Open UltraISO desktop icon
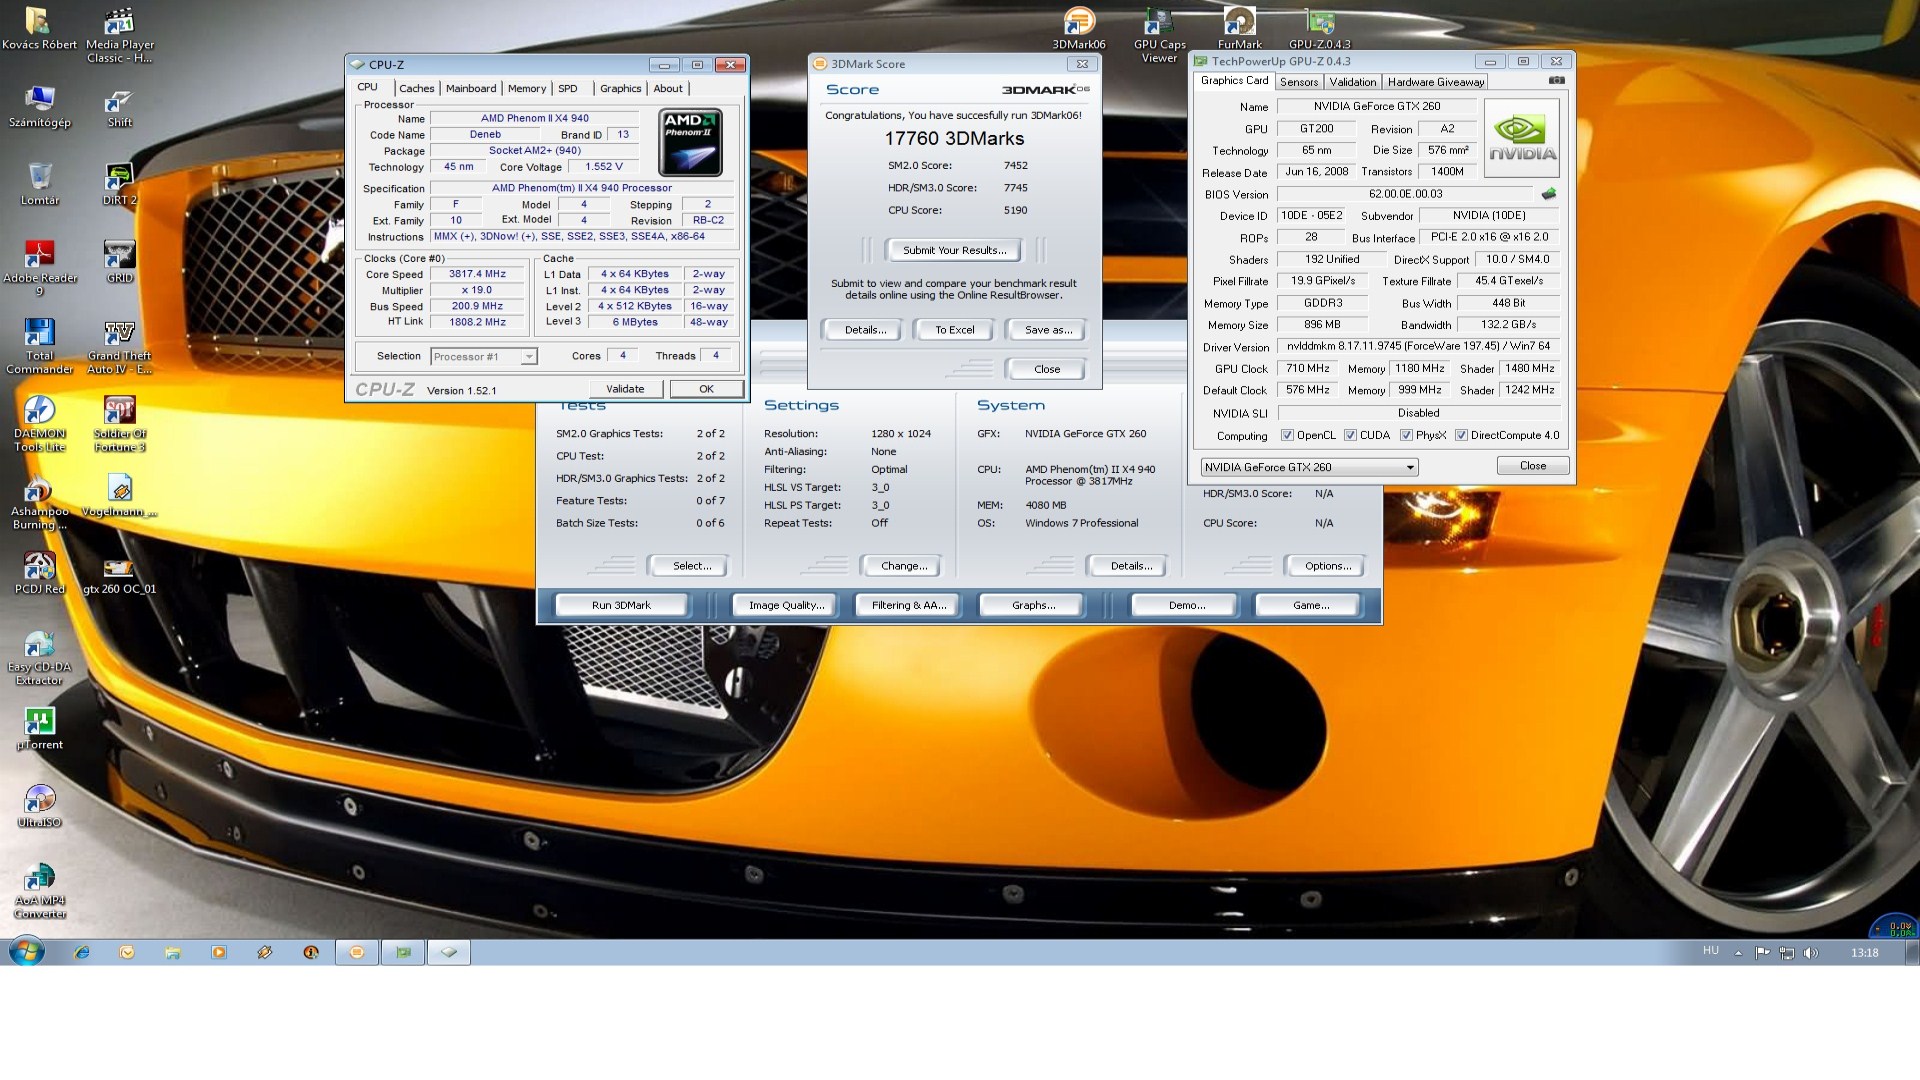 pos(39,808)
